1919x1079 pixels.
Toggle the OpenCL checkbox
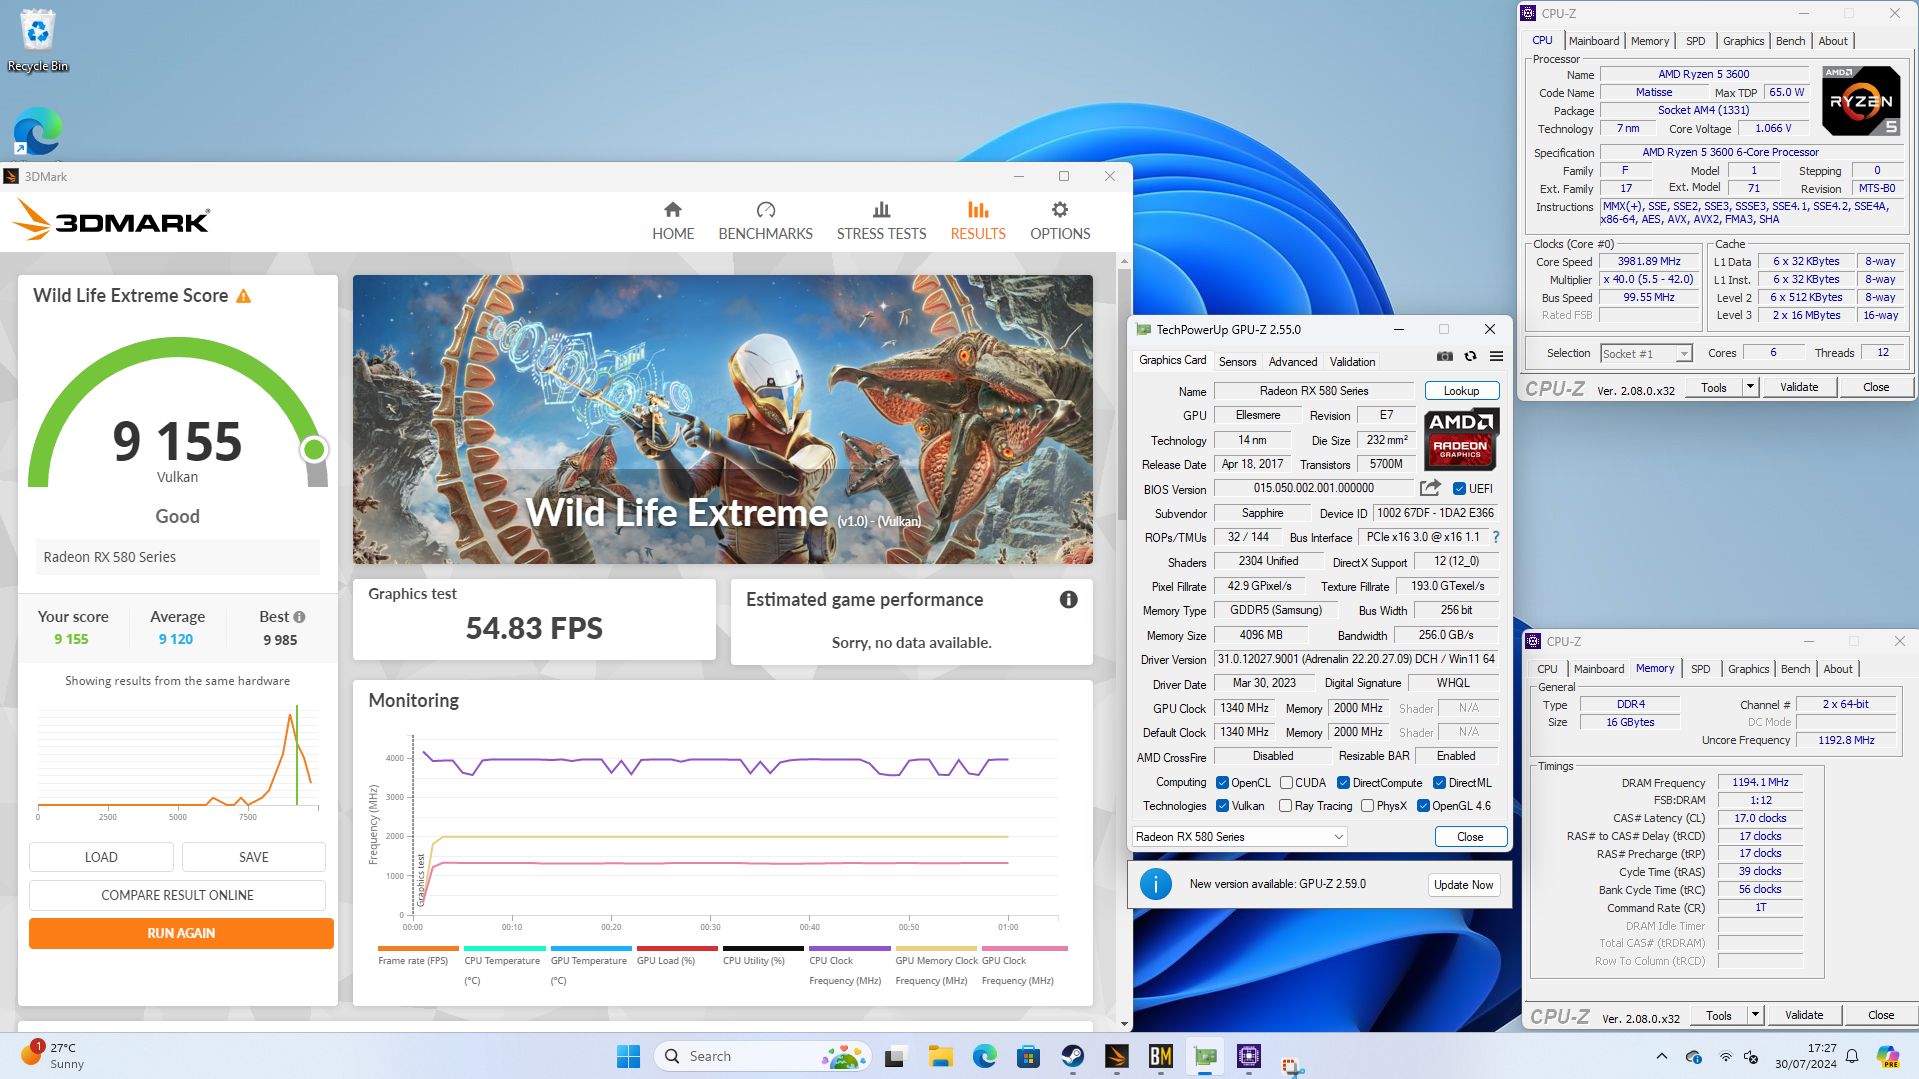click(x=1222, y=783)
